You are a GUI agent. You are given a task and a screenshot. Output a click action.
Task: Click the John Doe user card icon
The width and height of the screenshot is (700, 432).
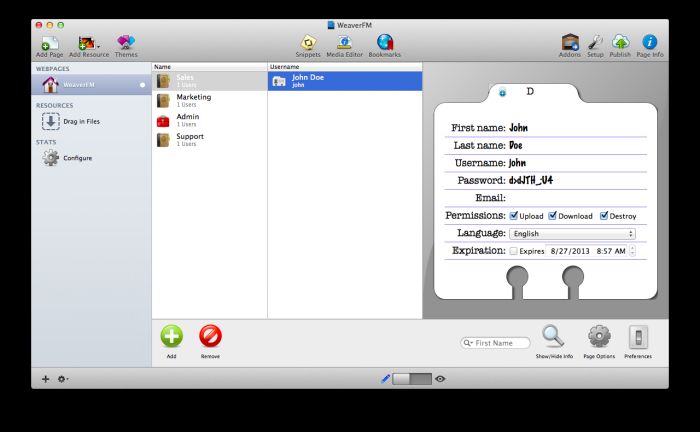point(279,81)
